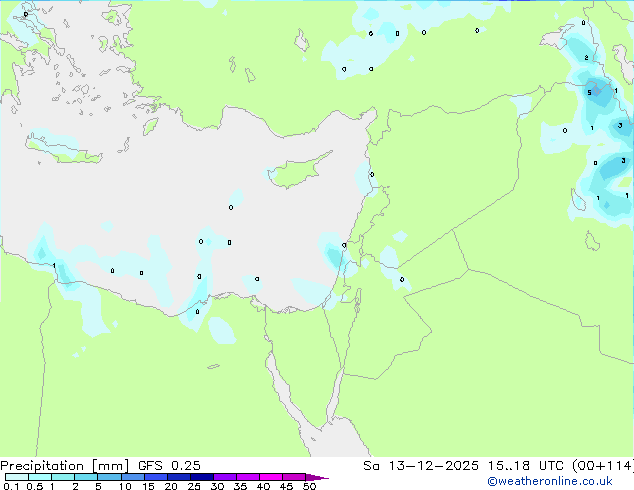Open the weatheronline.co.uk link

(x=550, y=481)
